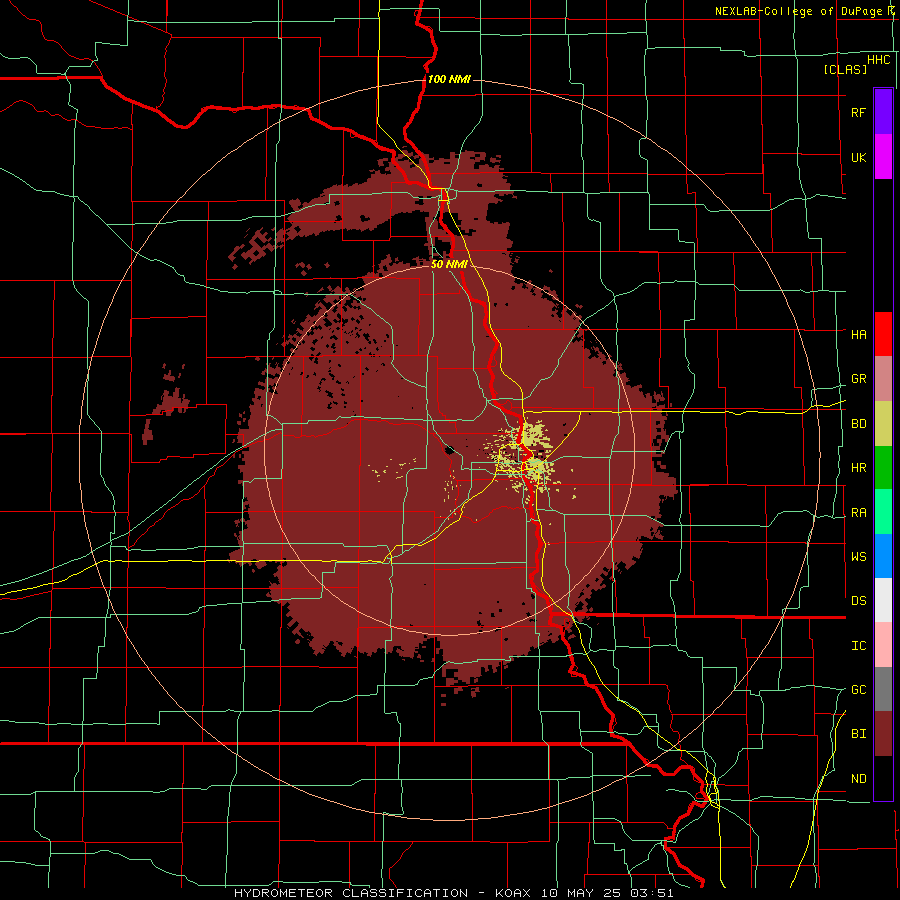Click the DS white legend swatch
This screenshot has height=900, width=900.
tap(883, 600)
